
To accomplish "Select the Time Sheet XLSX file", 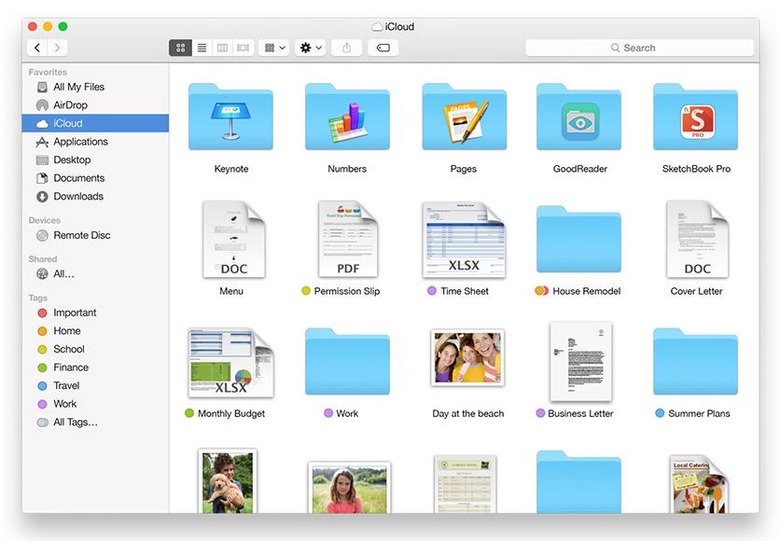I will click(x=464, y=239).
